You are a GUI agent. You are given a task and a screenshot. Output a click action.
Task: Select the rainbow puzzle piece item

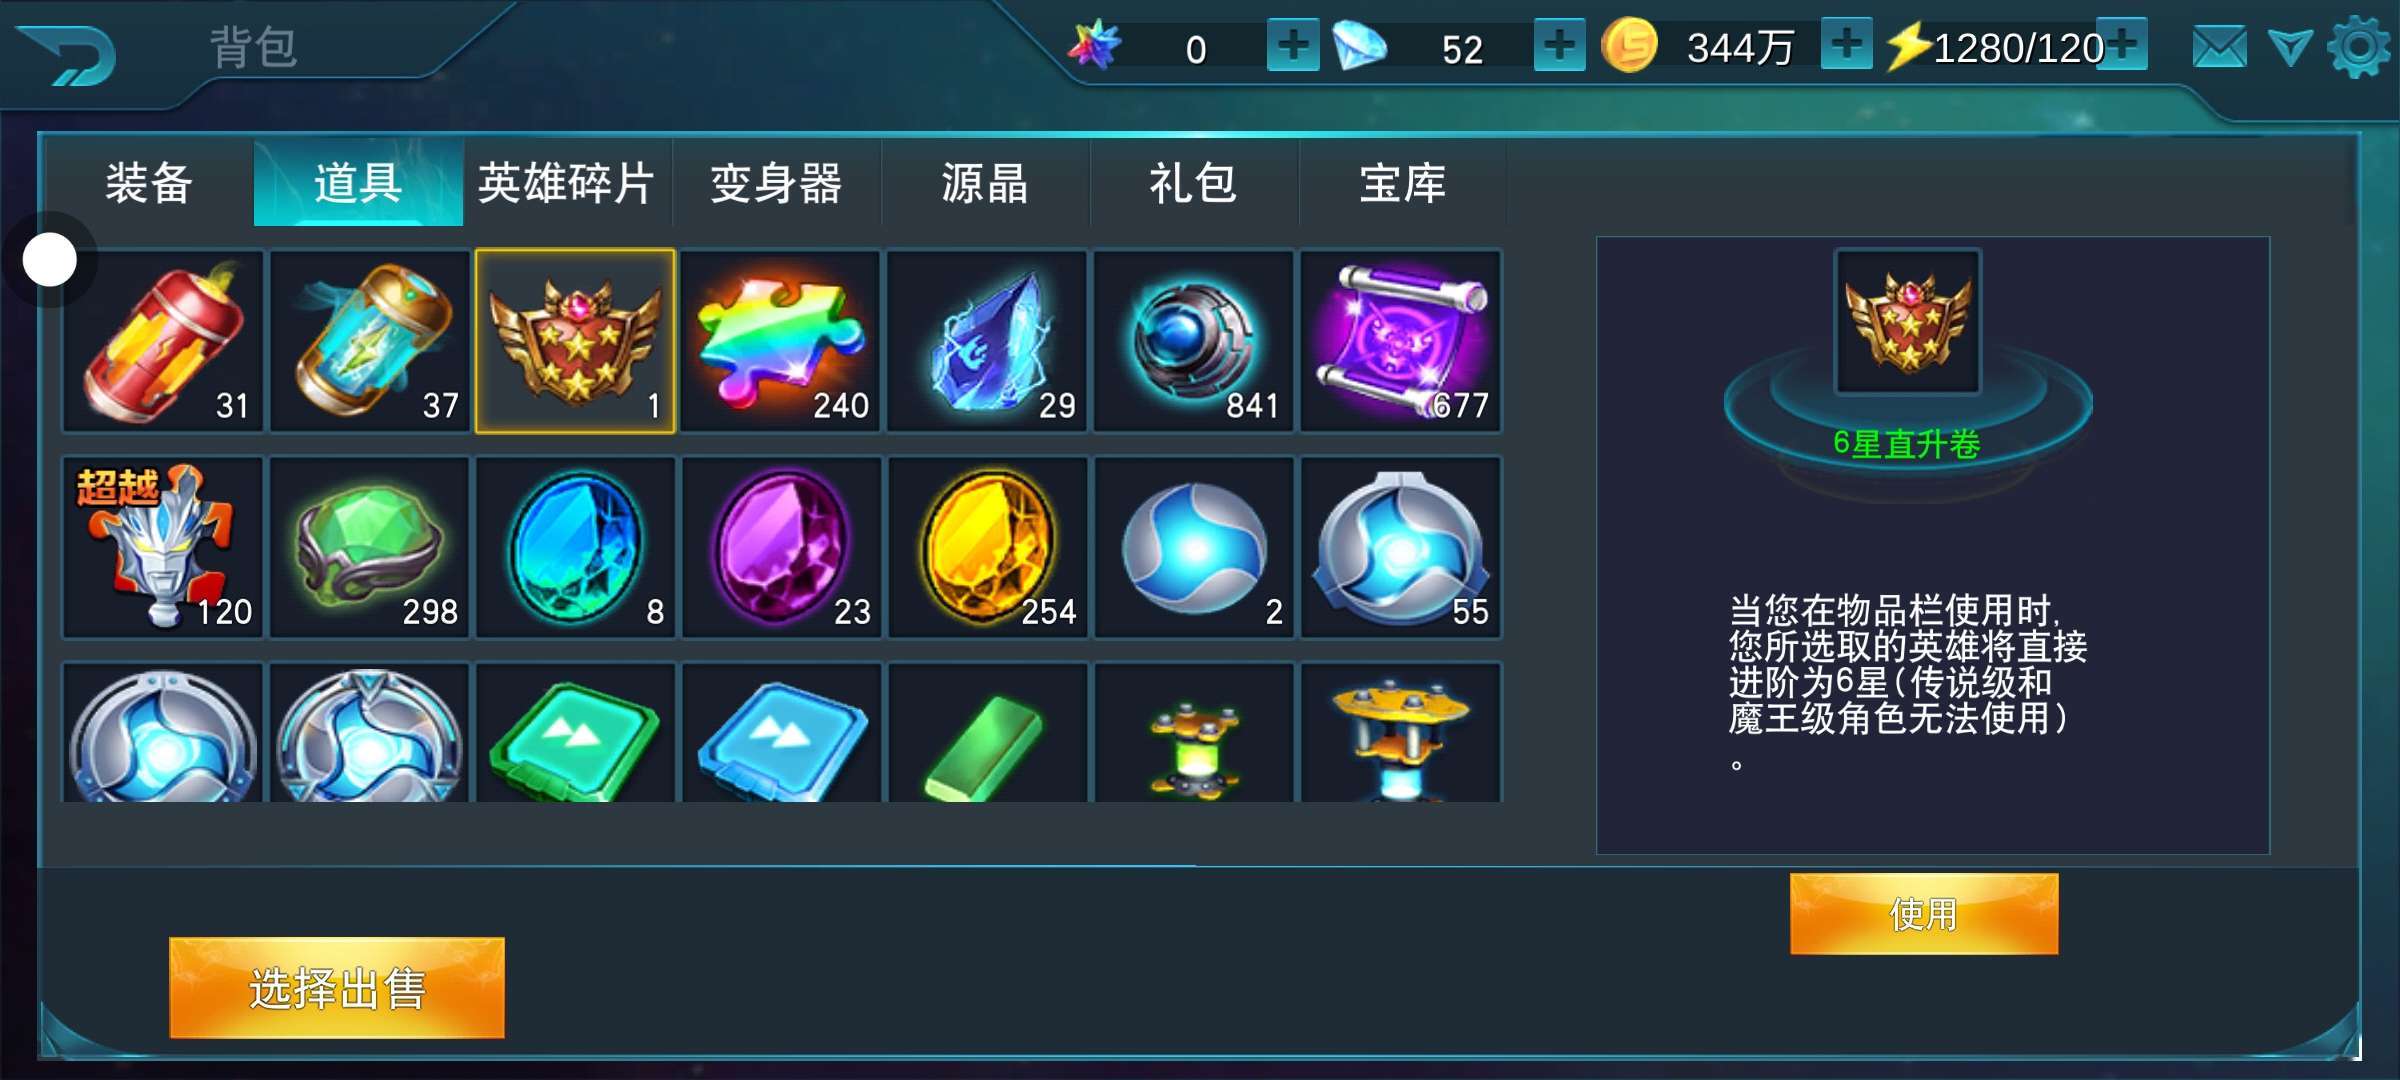tap(781, 341)
